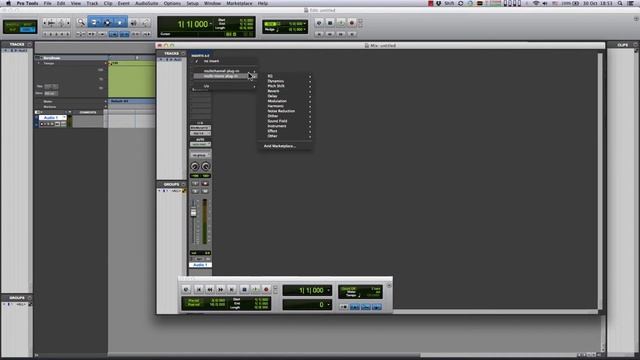This screenshot has height=360, width=640.
Task: Open main counter format dropdown in Transport
Action: 329,290
